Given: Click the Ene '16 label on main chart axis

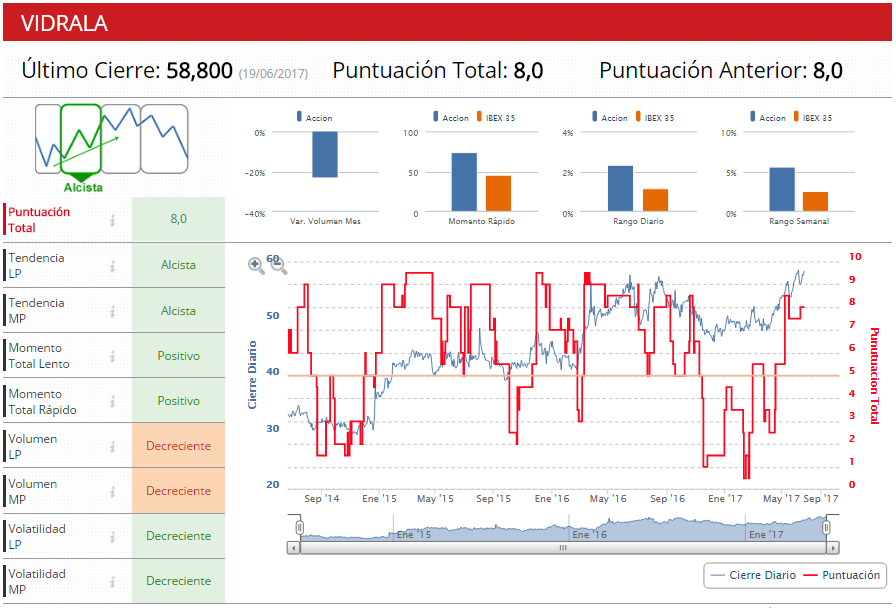Looking at the screenshot, I should (x=552, y=498).
